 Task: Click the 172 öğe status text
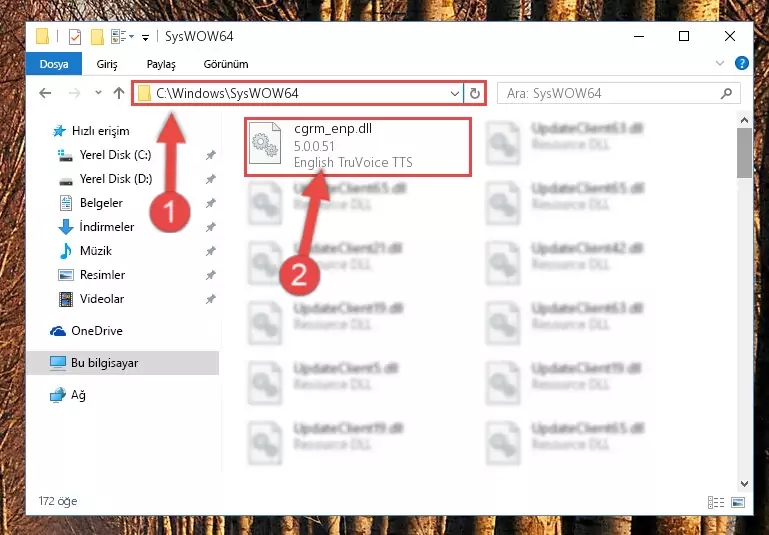[58, 501]
